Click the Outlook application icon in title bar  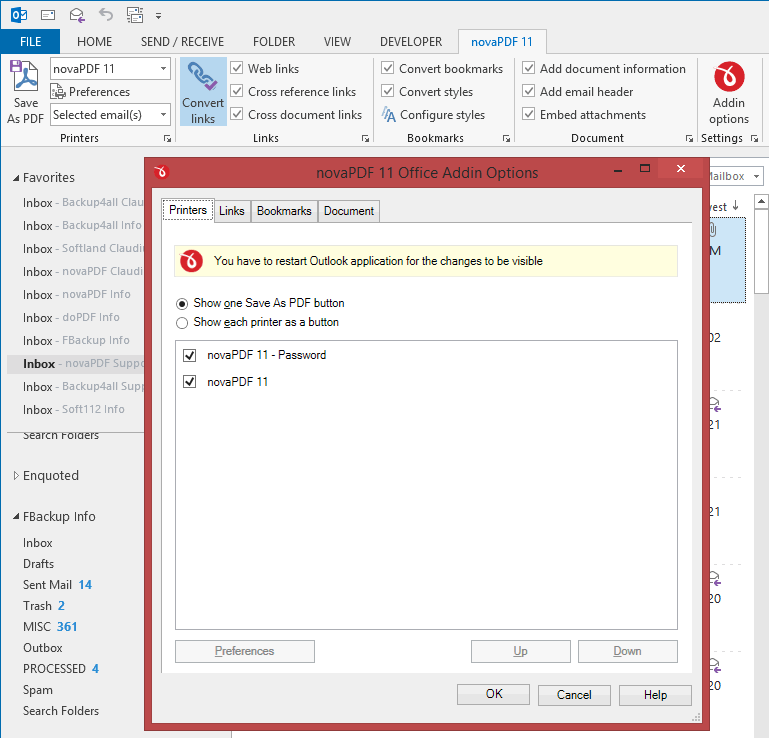point(19,15)
